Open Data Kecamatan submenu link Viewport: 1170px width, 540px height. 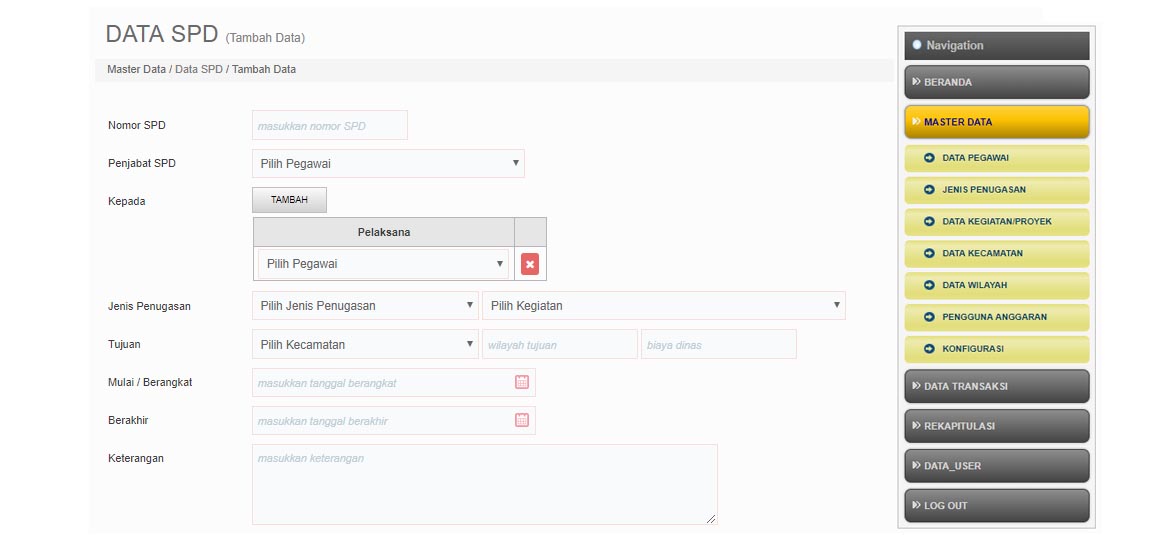click(997, 254)
